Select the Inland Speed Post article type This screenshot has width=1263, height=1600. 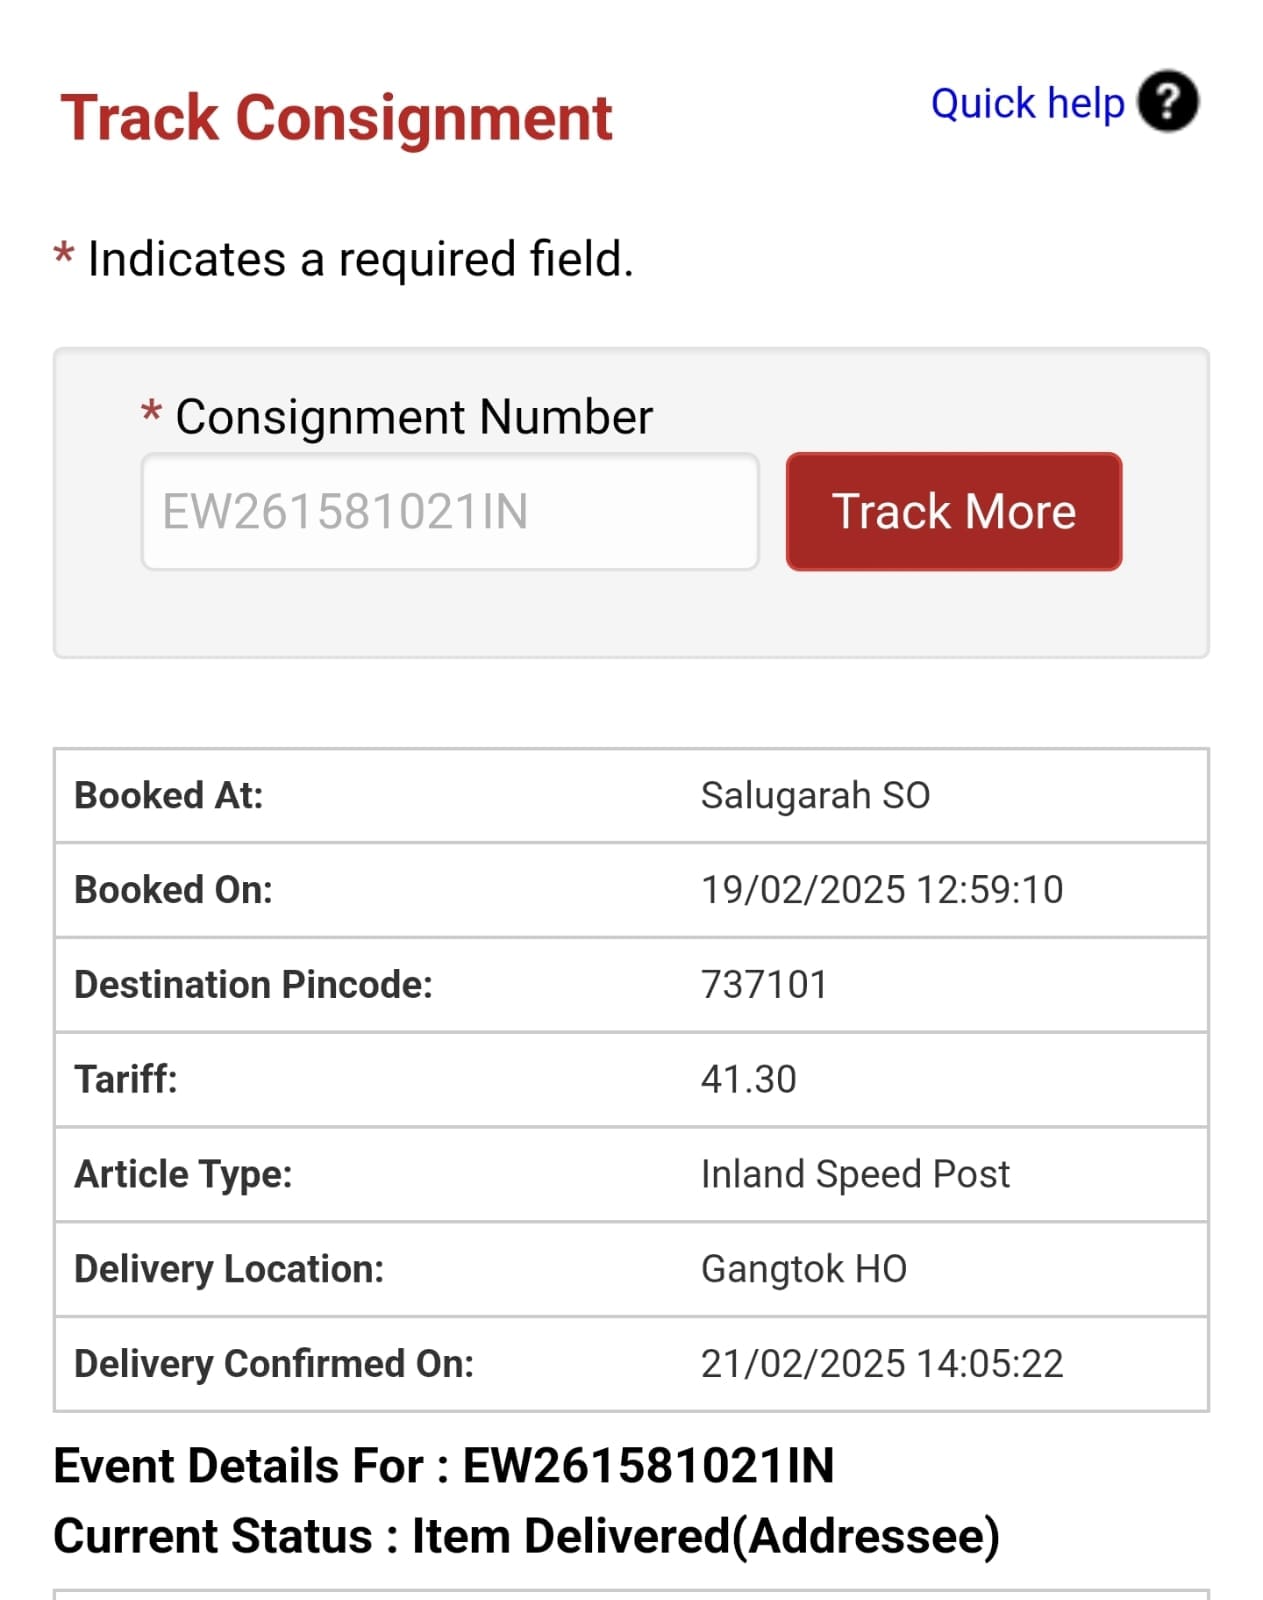tap(855, 1174)
